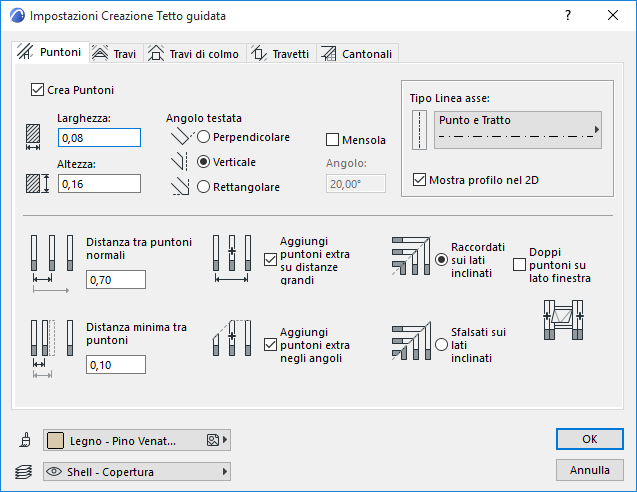Image resolution: width=637 pixels, height=492 pixels.
Task: Select the Perpendicolare angle radio option
Action: pyautogui.click(x=204, y=137)
